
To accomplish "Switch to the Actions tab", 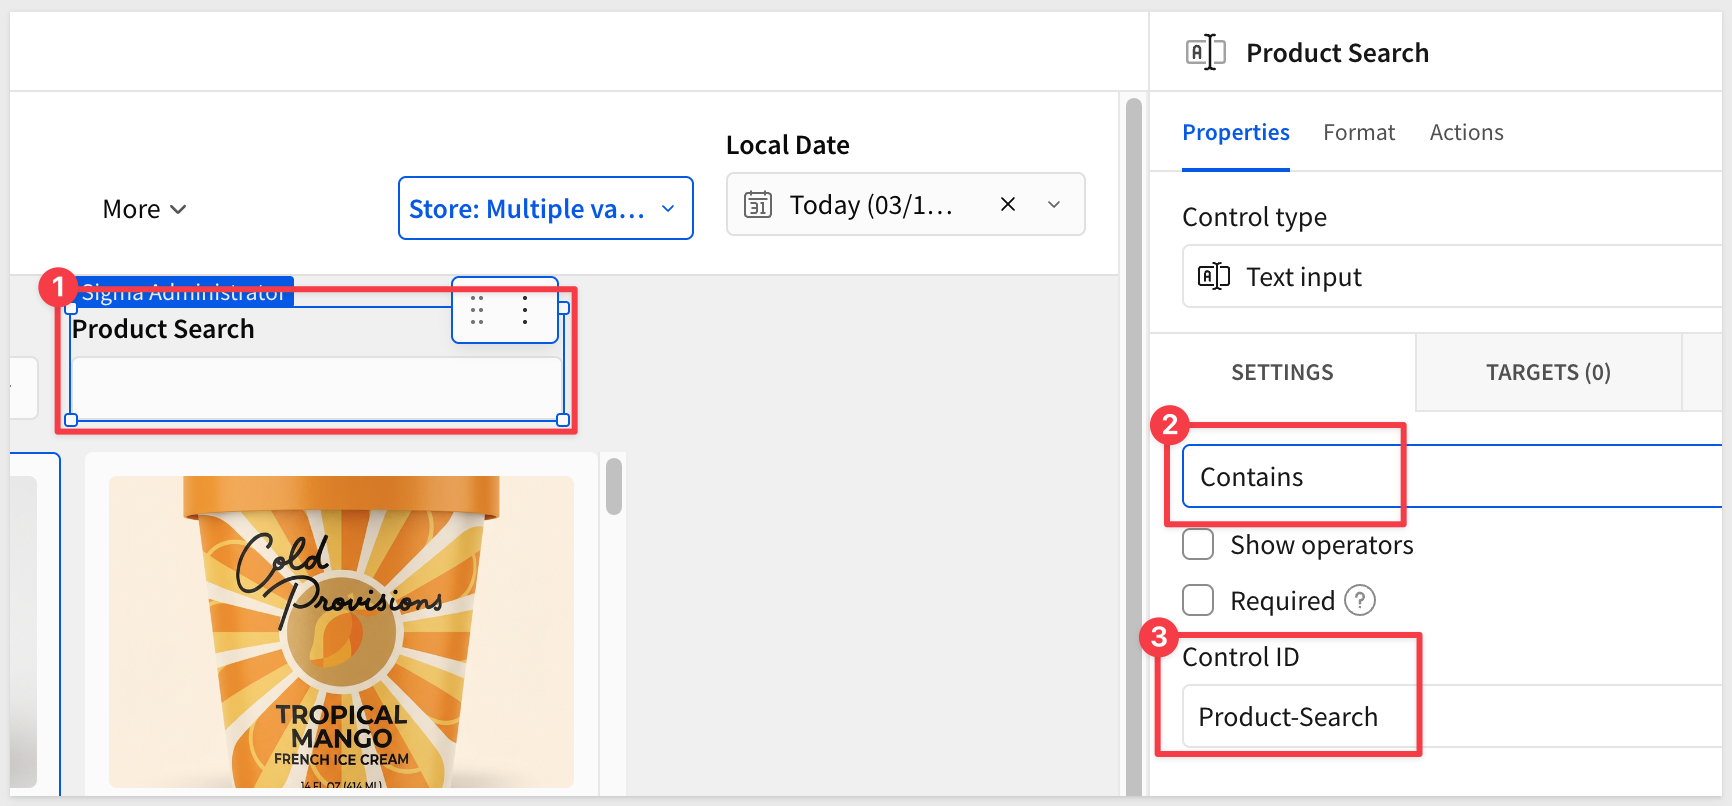I will click(x=1466, y=133).
